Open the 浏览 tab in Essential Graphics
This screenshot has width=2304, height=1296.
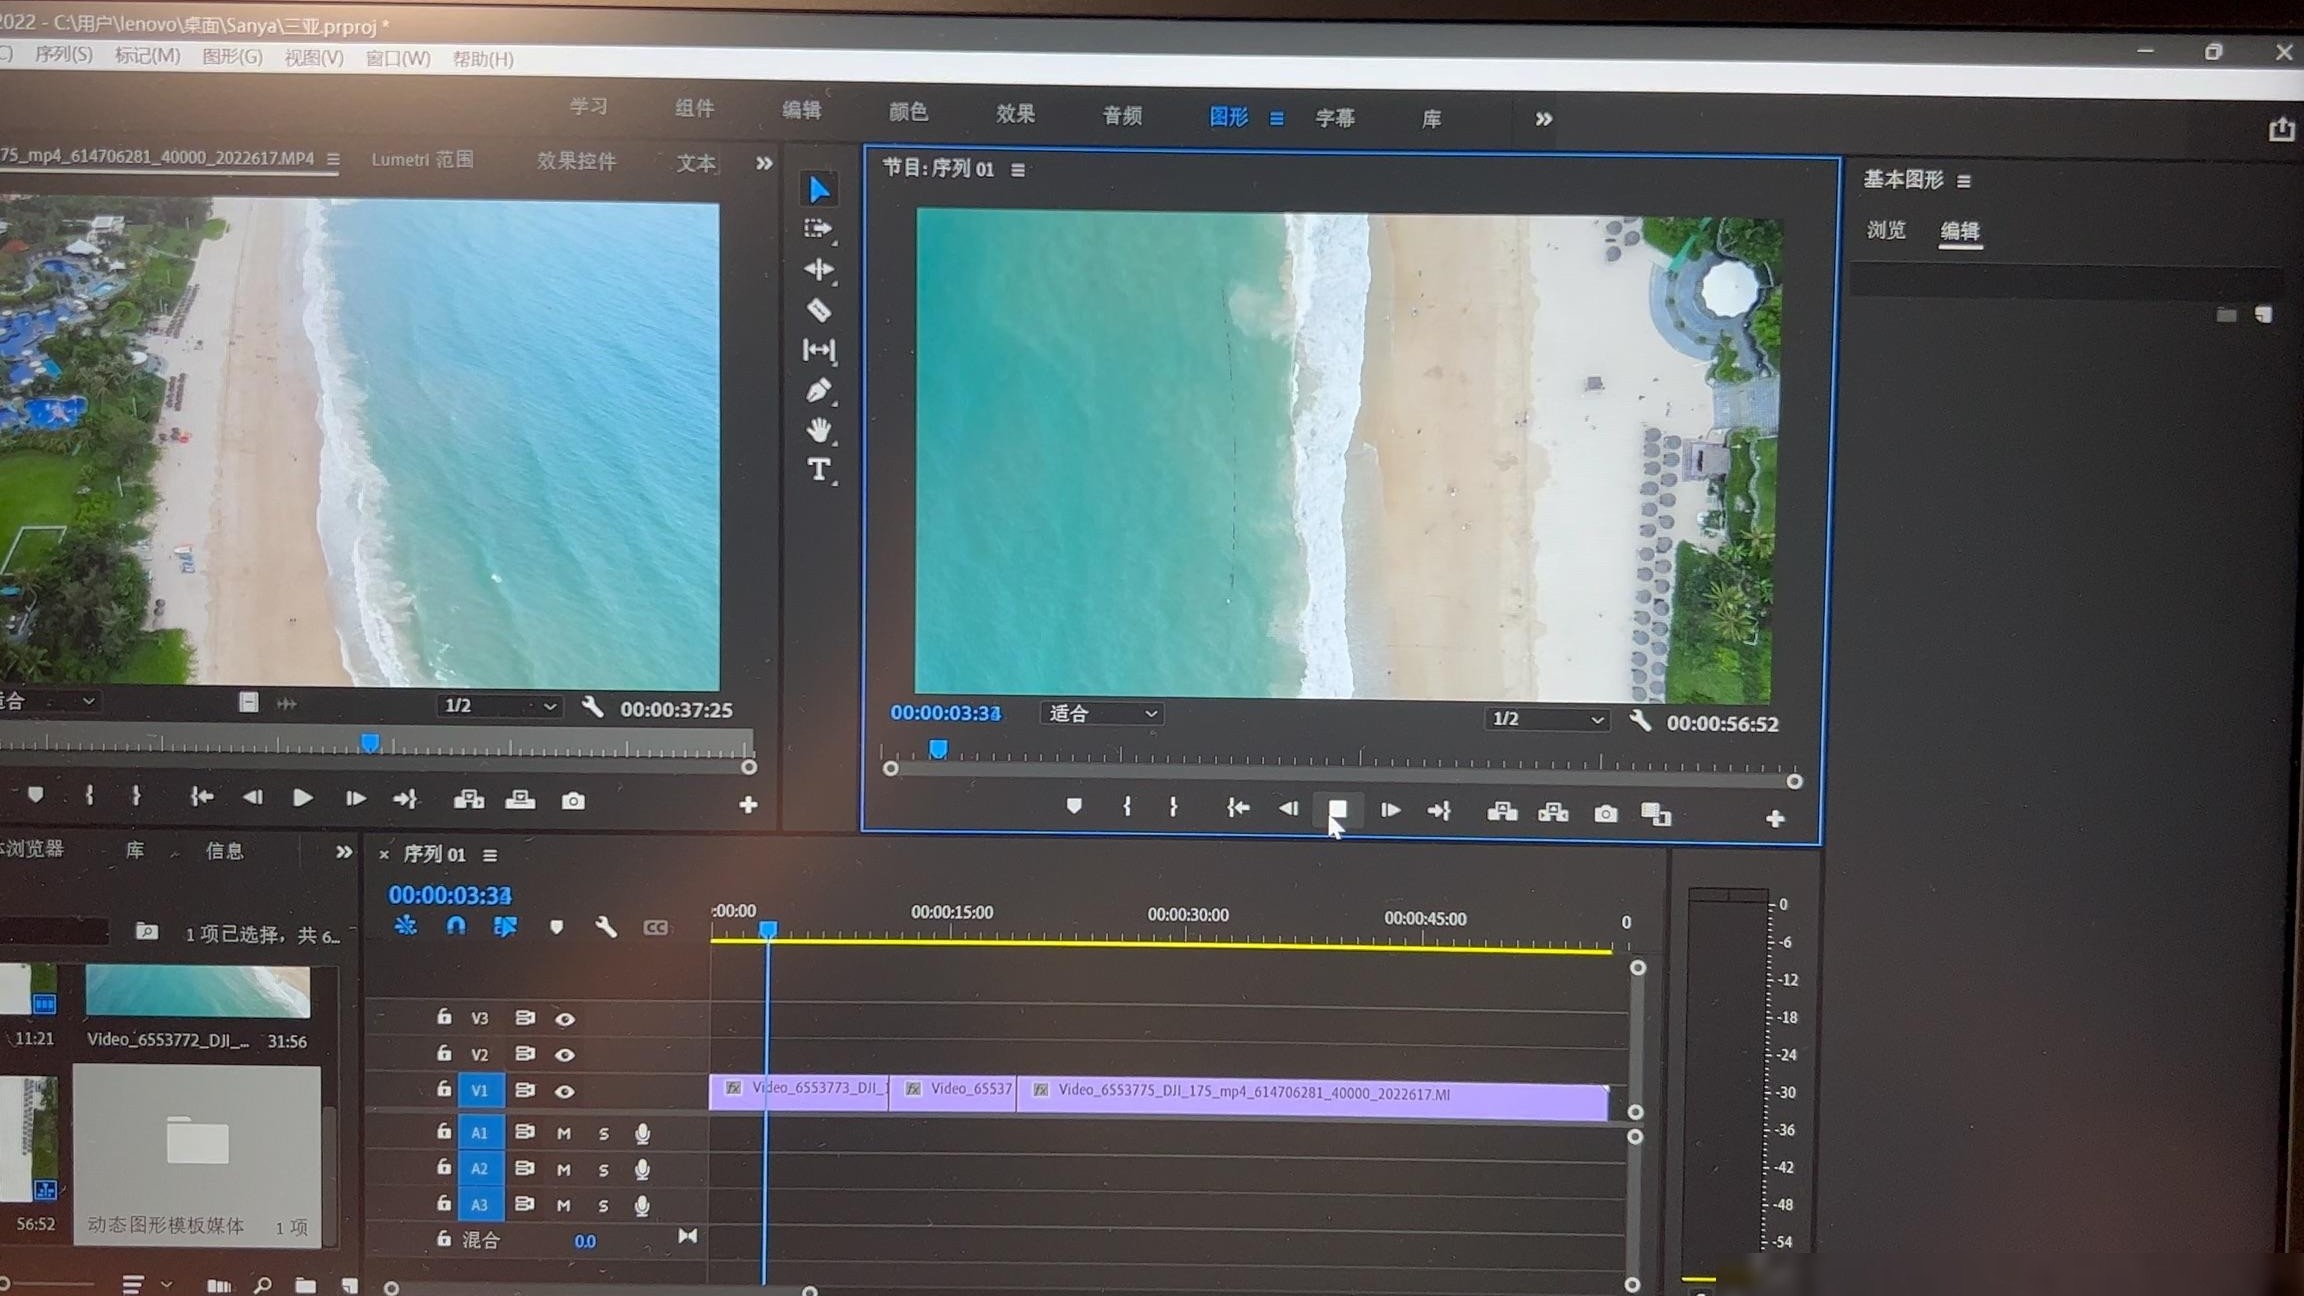(1886, 230)
